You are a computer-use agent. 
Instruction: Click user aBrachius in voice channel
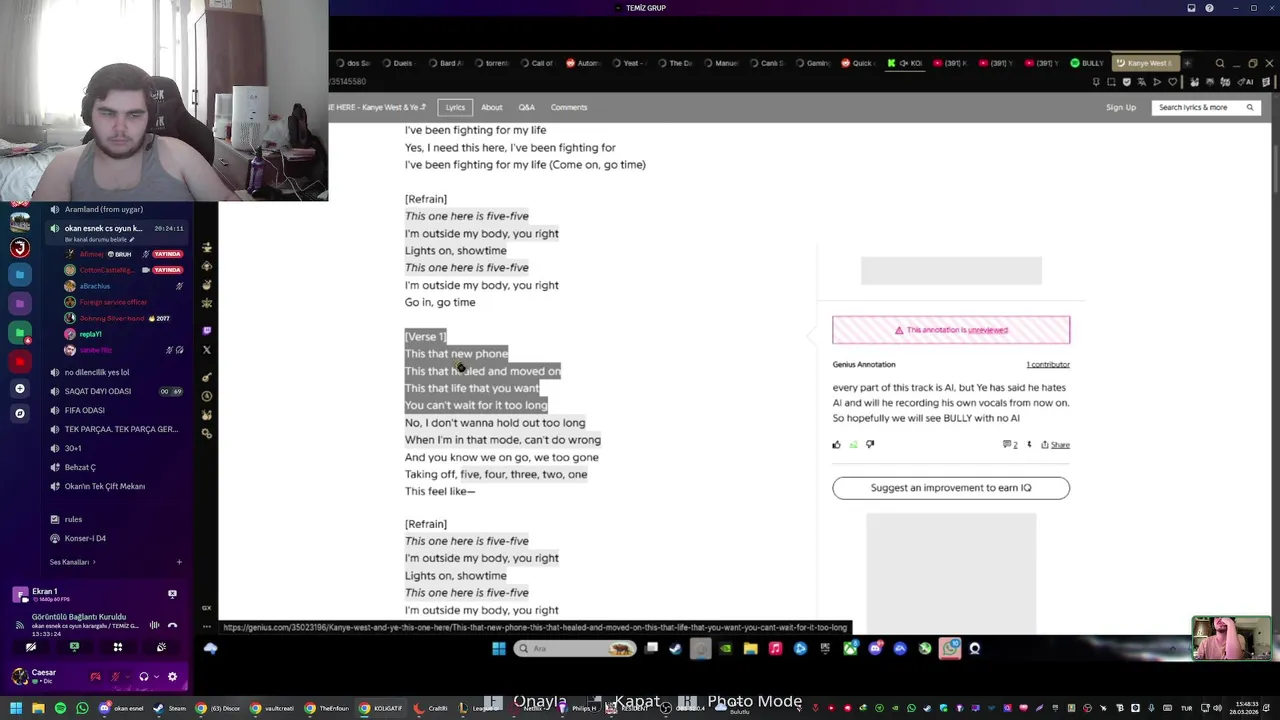[95, 286]
